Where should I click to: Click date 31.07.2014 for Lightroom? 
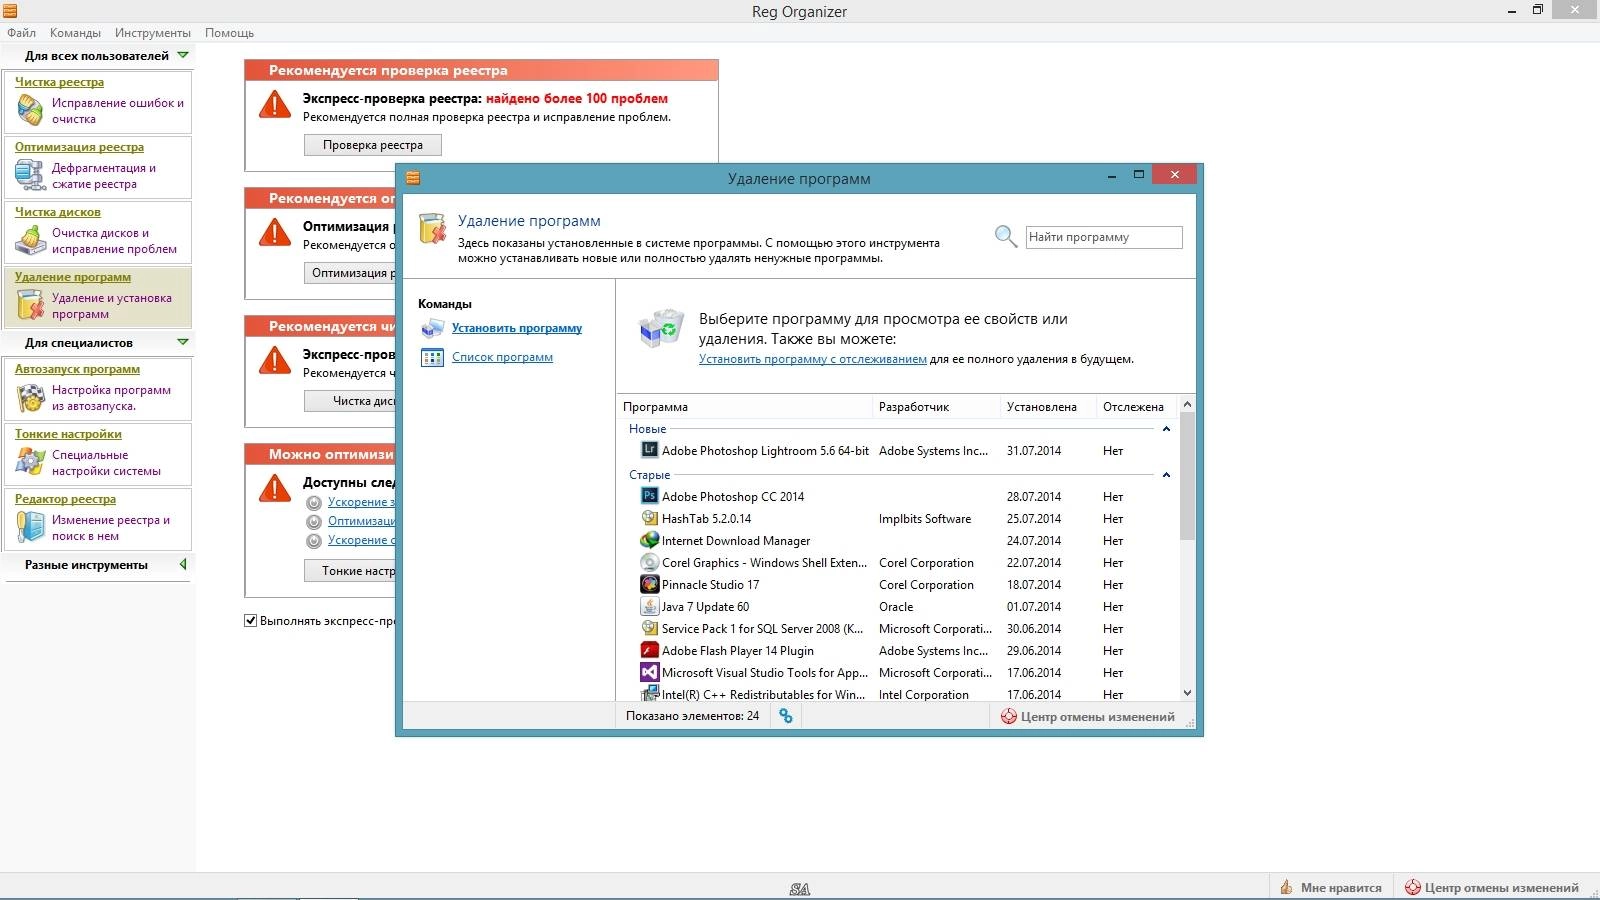[x=1034, y=451]
